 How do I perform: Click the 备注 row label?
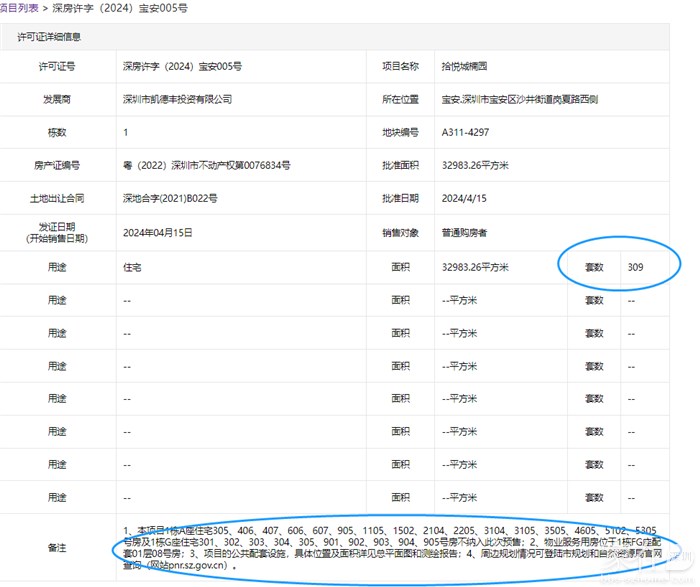click(57, 547)
